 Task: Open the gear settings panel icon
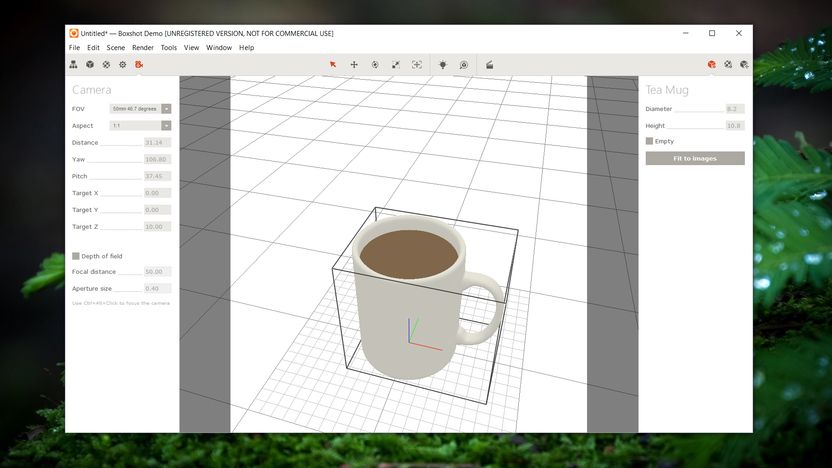pyautogui.click(x=123, y=64)
